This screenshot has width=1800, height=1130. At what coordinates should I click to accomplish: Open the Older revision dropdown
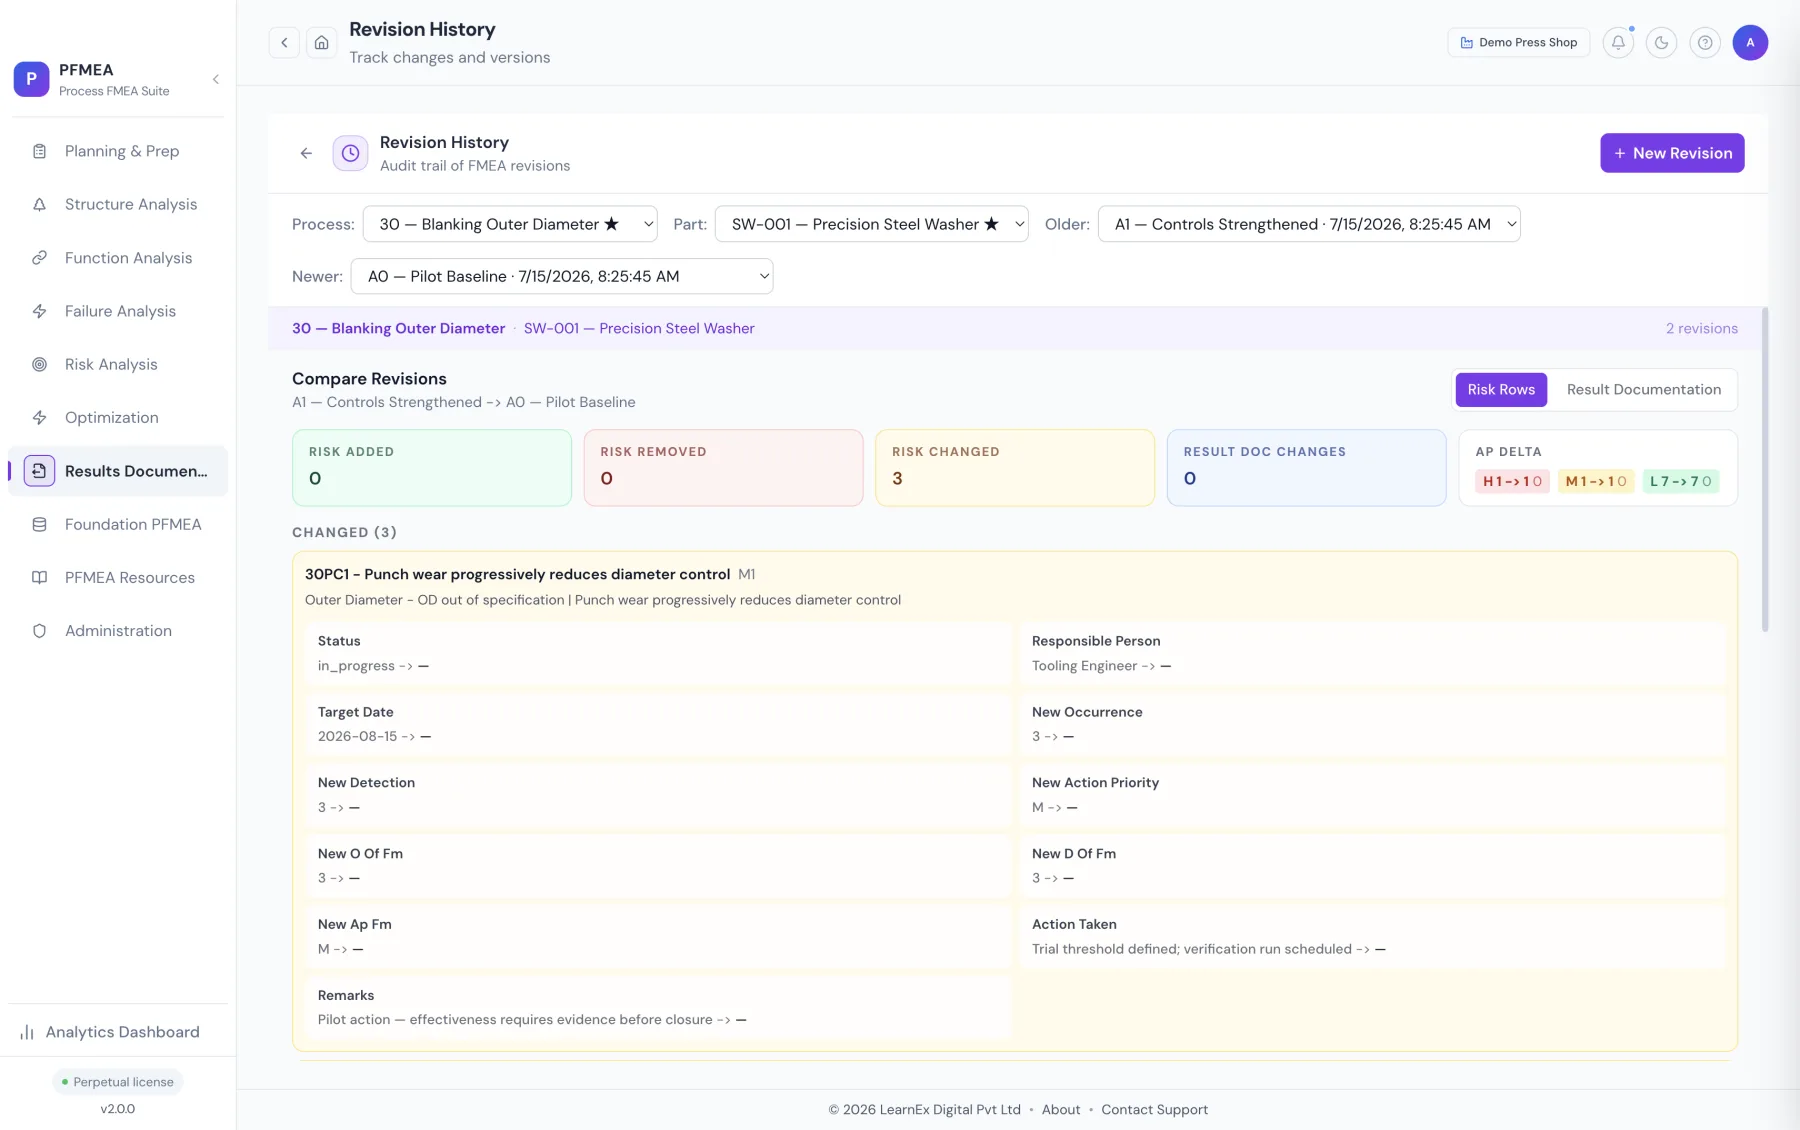pos(1309,224)
